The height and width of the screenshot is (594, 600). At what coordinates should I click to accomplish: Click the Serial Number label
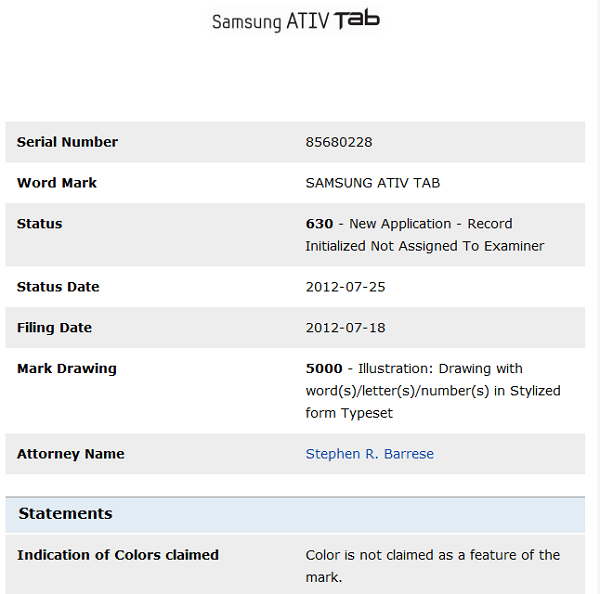click(67, 142)
